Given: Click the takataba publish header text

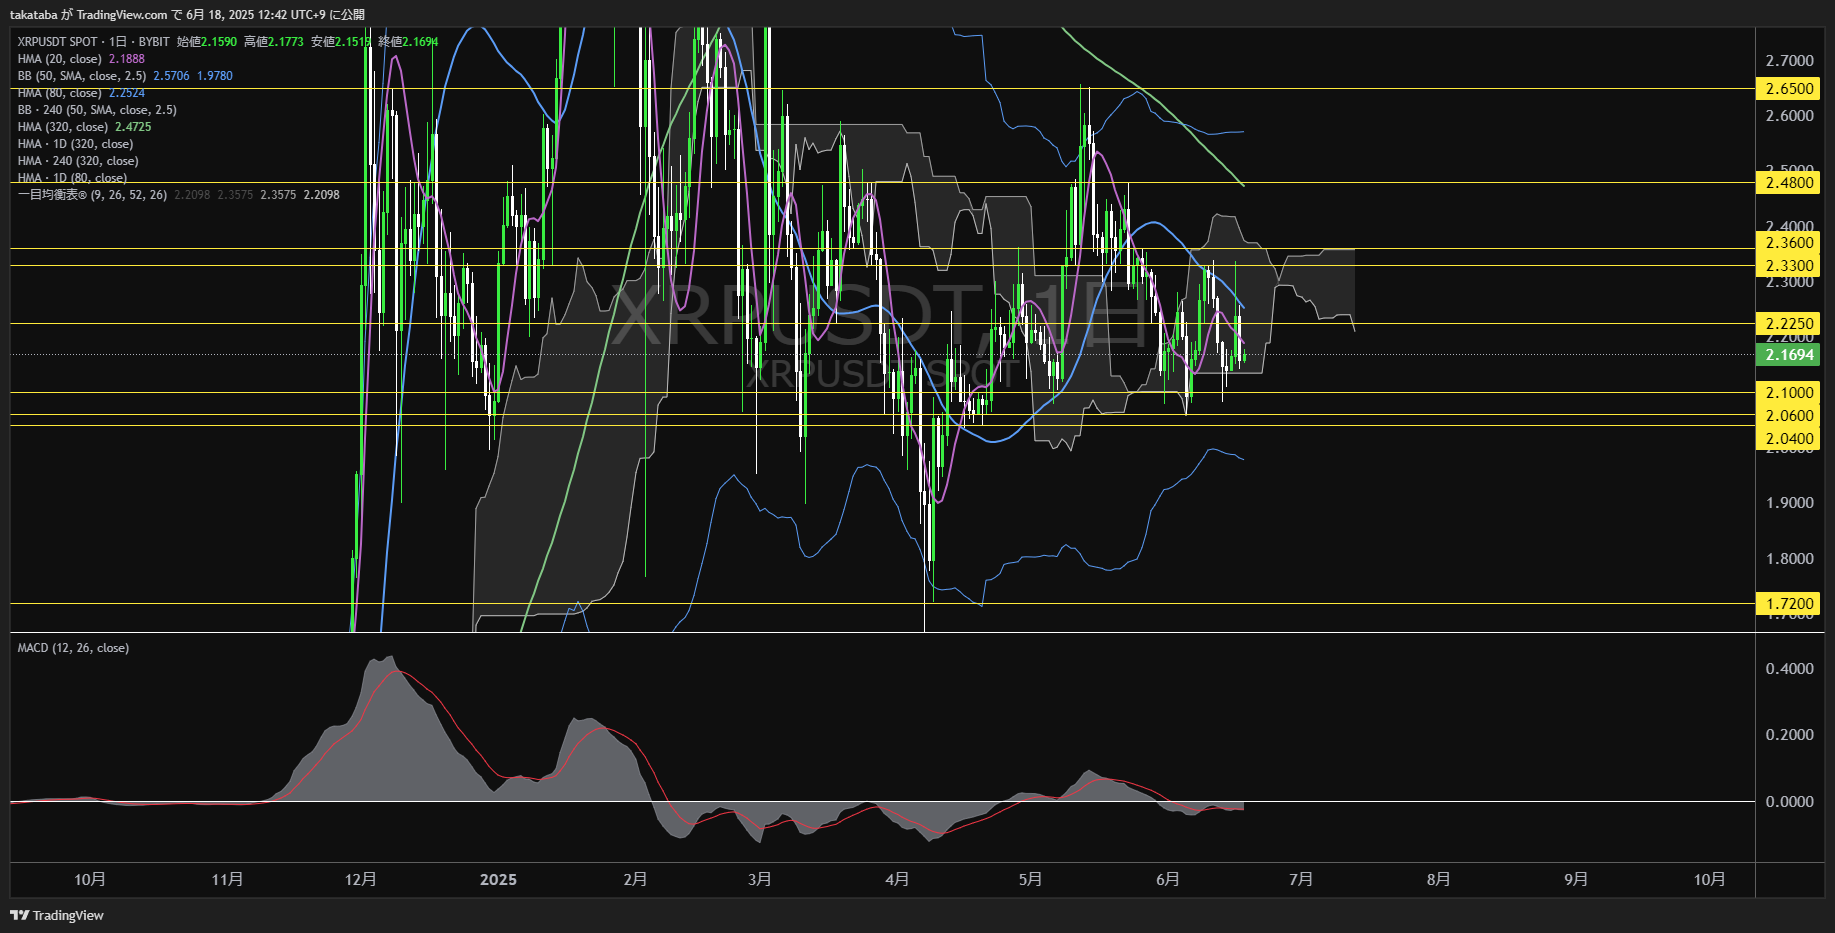Looking at the screenshot, I should pyautogui.click(x=187, y=15).
